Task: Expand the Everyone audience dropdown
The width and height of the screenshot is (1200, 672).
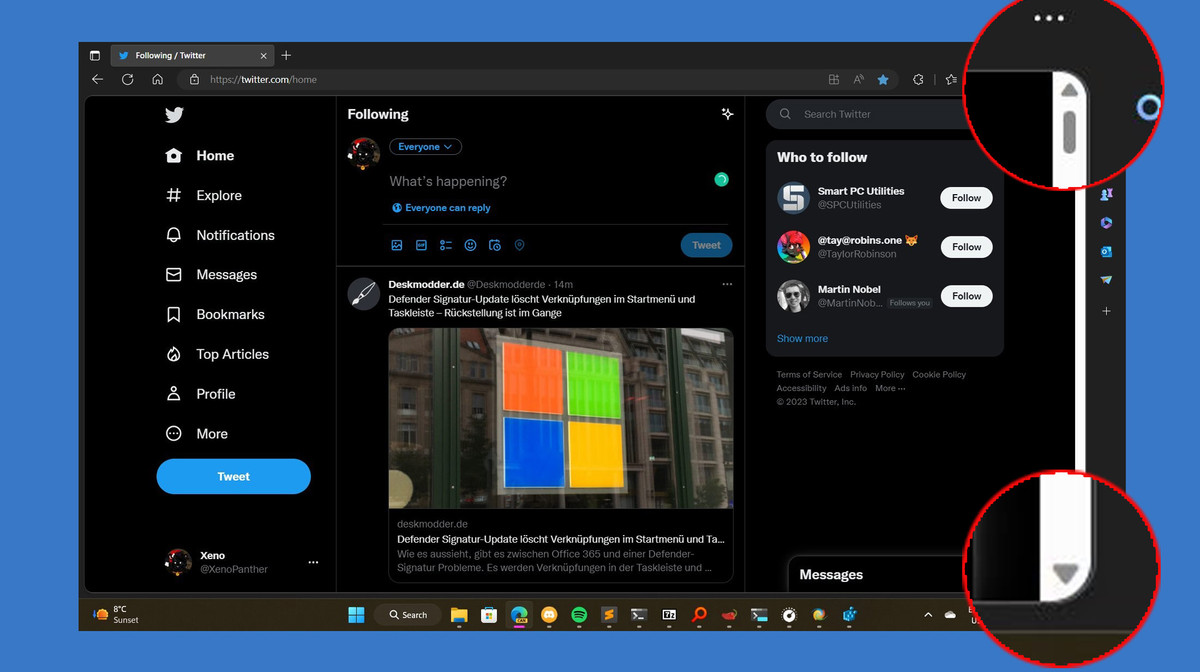Action: 425,147
